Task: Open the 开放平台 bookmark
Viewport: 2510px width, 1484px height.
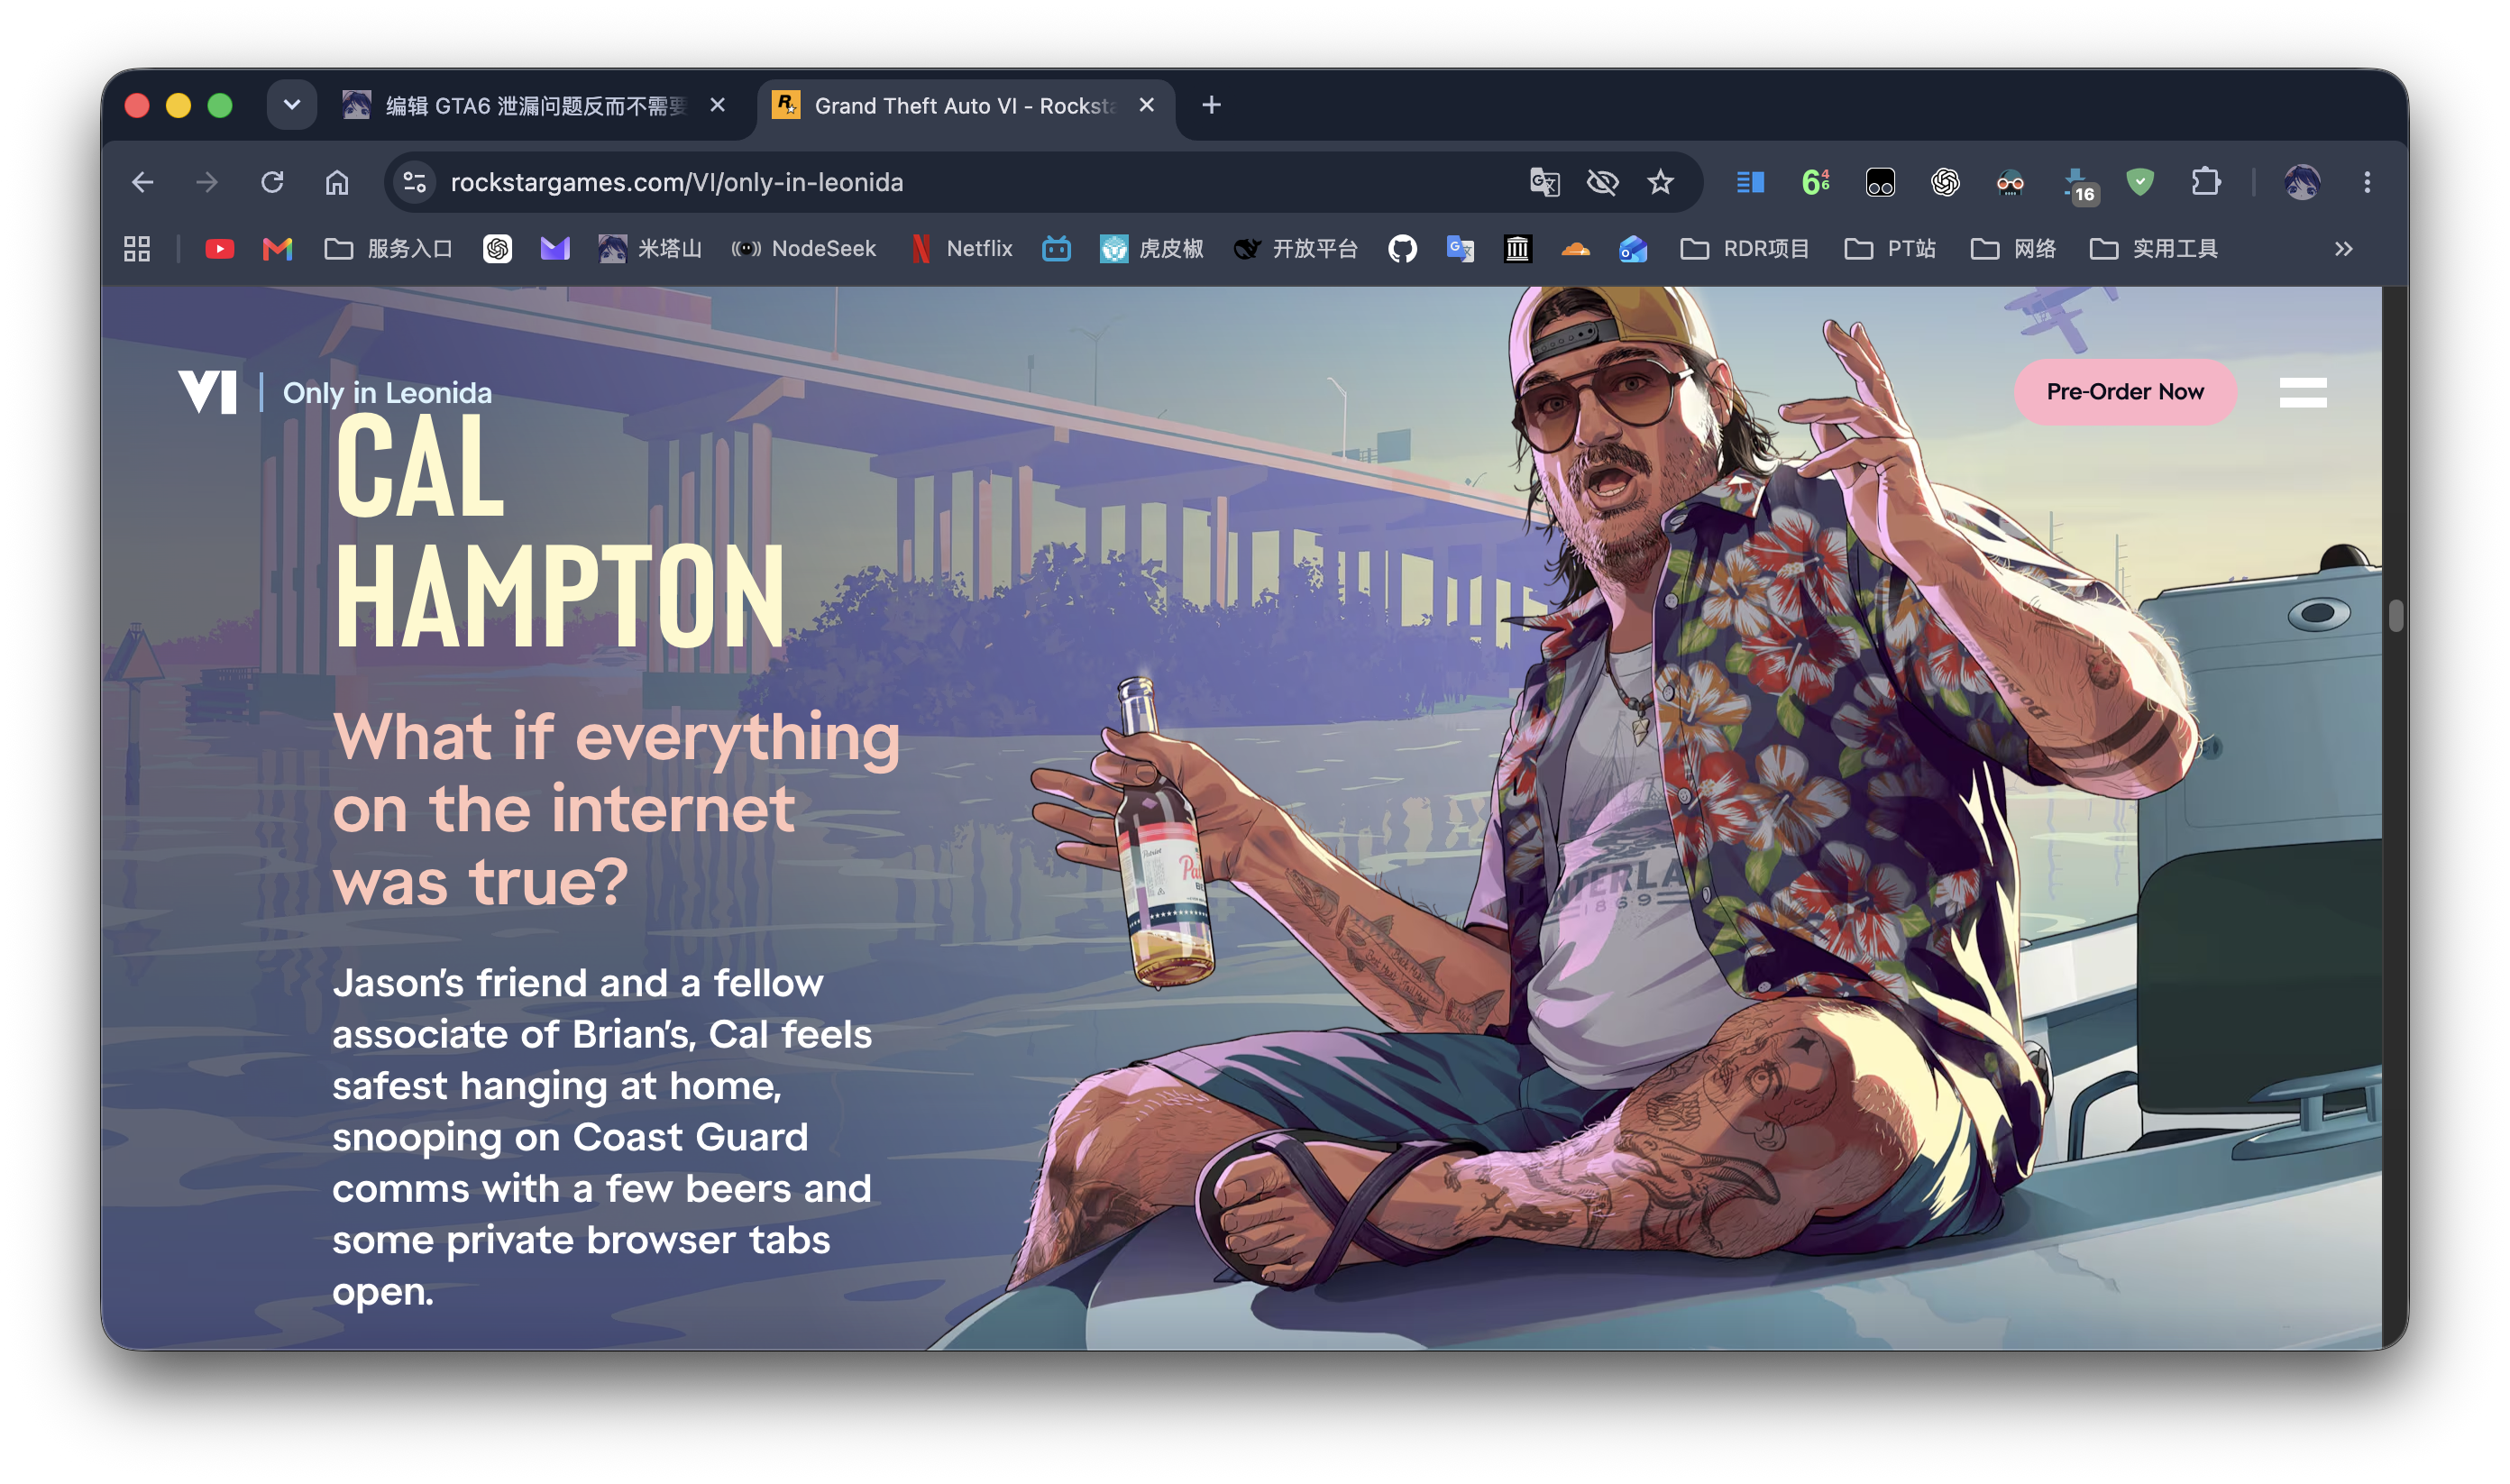Action: [x=1296, y=249]
